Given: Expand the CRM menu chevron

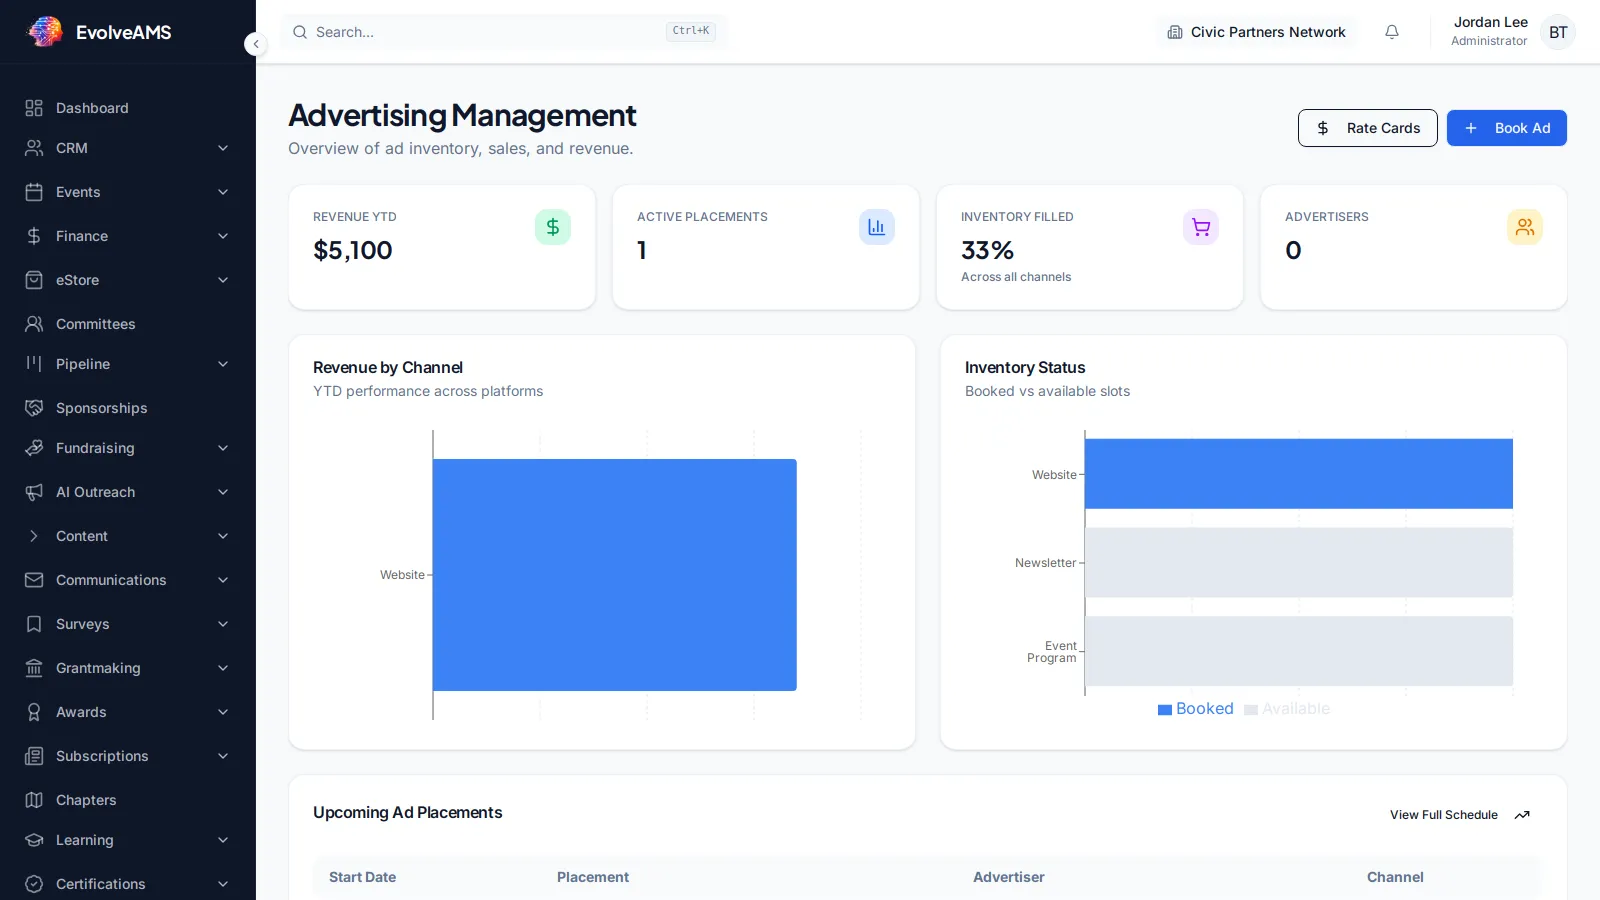Looking at the screenshot, I should click(223, 148).
